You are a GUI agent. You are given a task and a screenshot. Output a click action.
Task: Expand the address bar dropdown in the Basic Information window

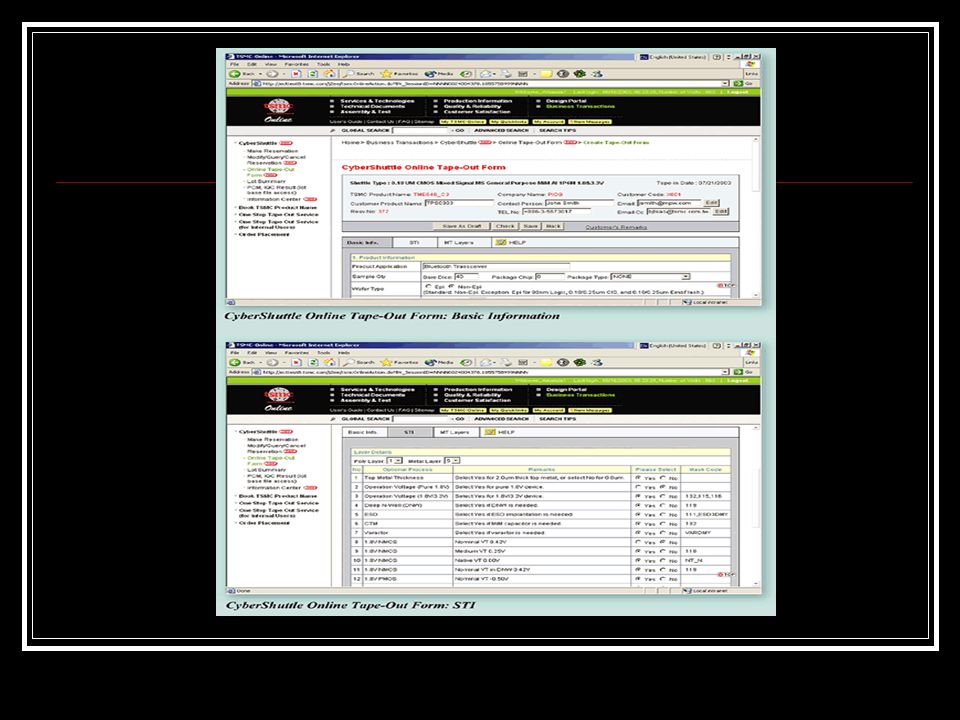[x=726, y=83]
